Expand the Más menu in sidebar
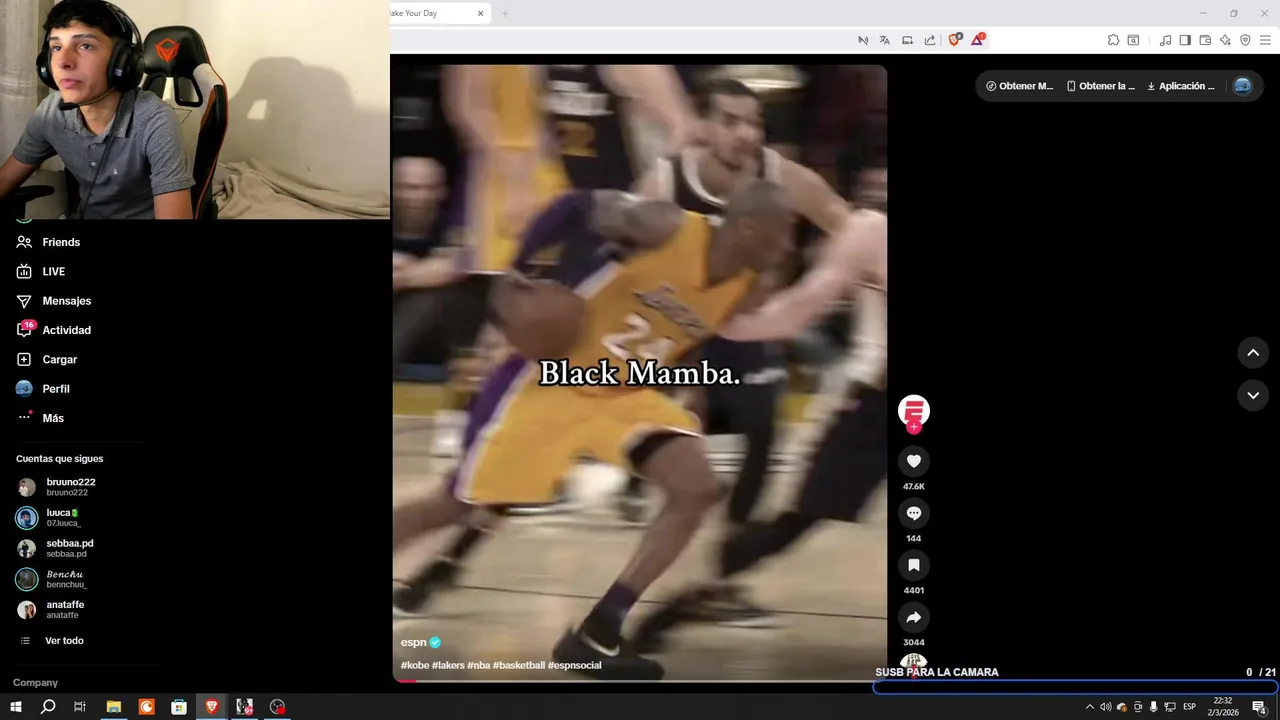The height and width of the screenshot is (720, 1280). [x=40, y=418]
